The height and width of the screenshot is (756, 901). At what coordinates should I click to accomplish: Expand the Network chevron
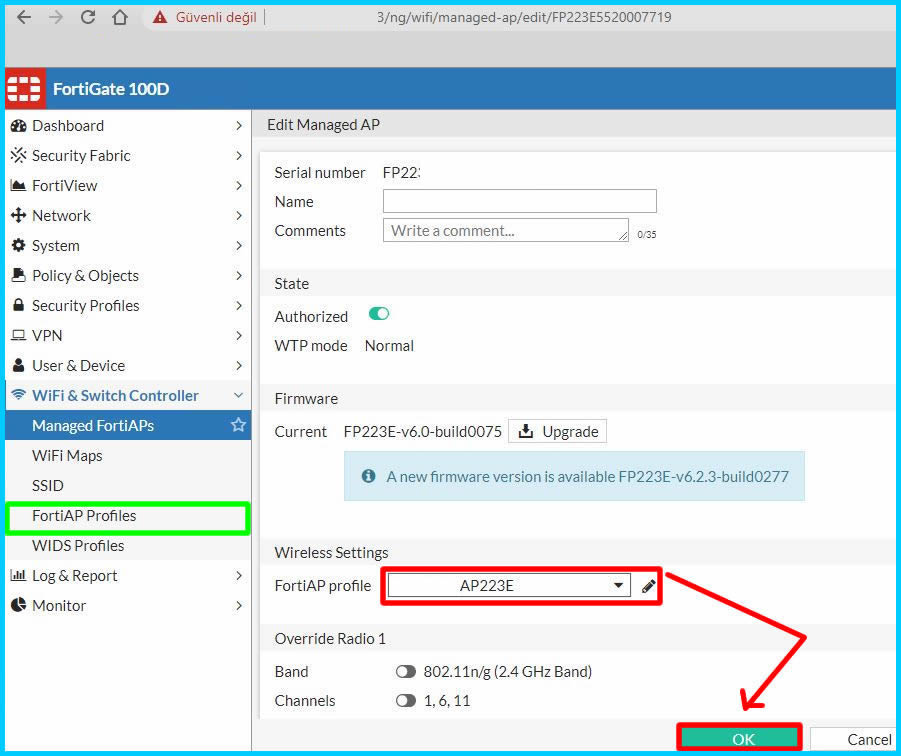[x=239, y=215]
